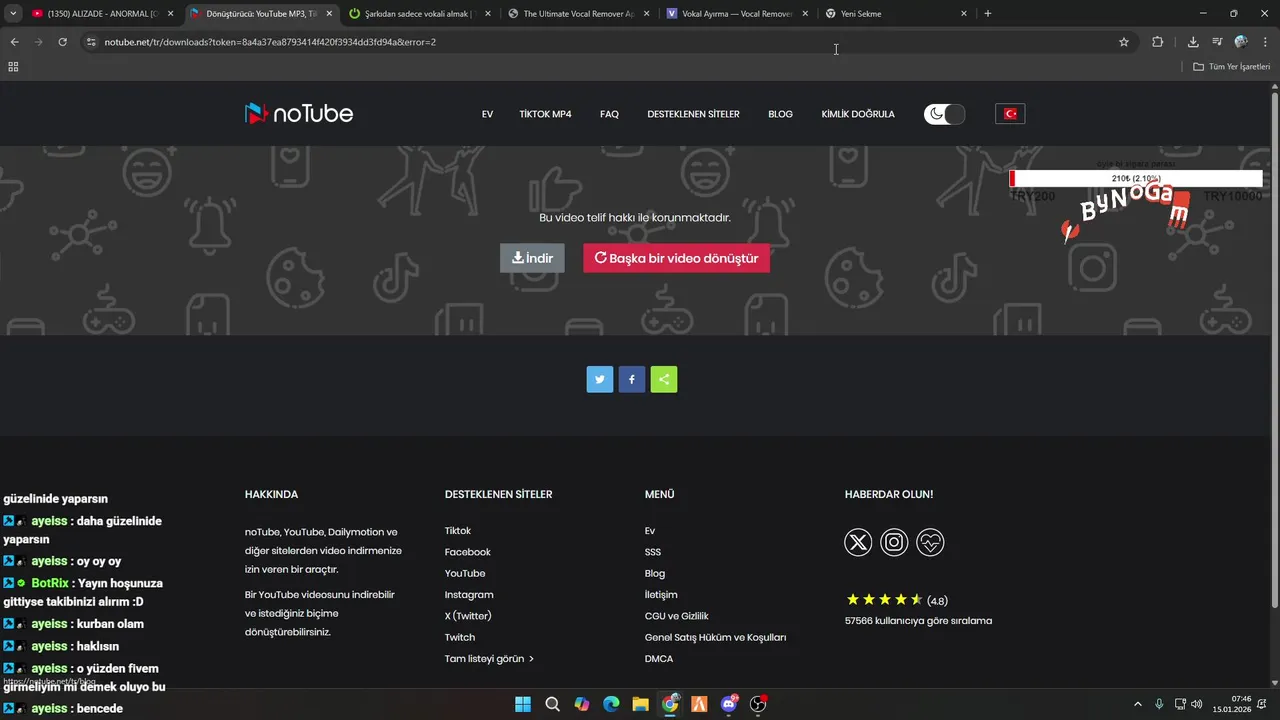The image size is (1280, 720).
Task: Open the Instagram icon under Haberdar Olun
Action: pyautogui.click(x=894, y=542)
